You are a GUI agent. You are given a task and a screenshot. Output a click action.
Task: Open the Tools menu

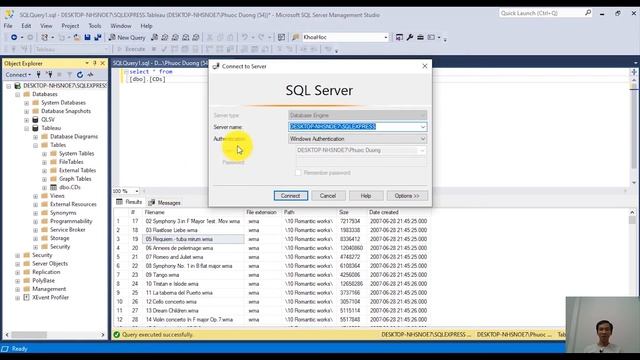(x=95, y=26)
